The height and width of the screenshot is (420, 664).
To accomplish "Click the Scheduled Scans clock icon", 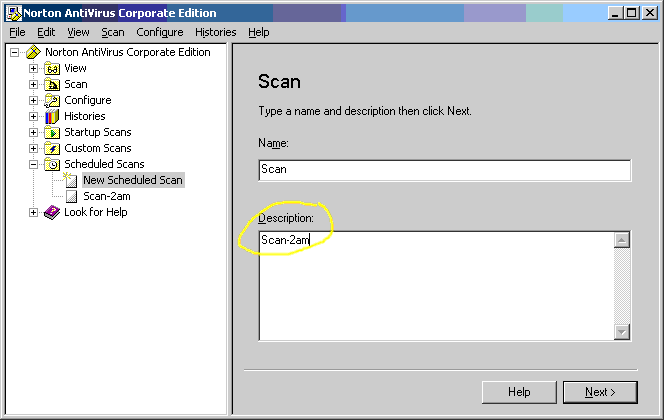I will [52, 164].
